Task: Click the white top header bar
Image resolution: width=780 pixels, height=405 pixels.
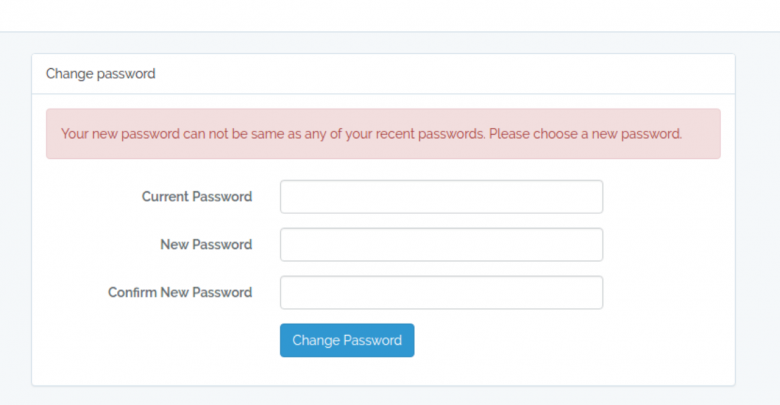Action: tap(390, 15)
